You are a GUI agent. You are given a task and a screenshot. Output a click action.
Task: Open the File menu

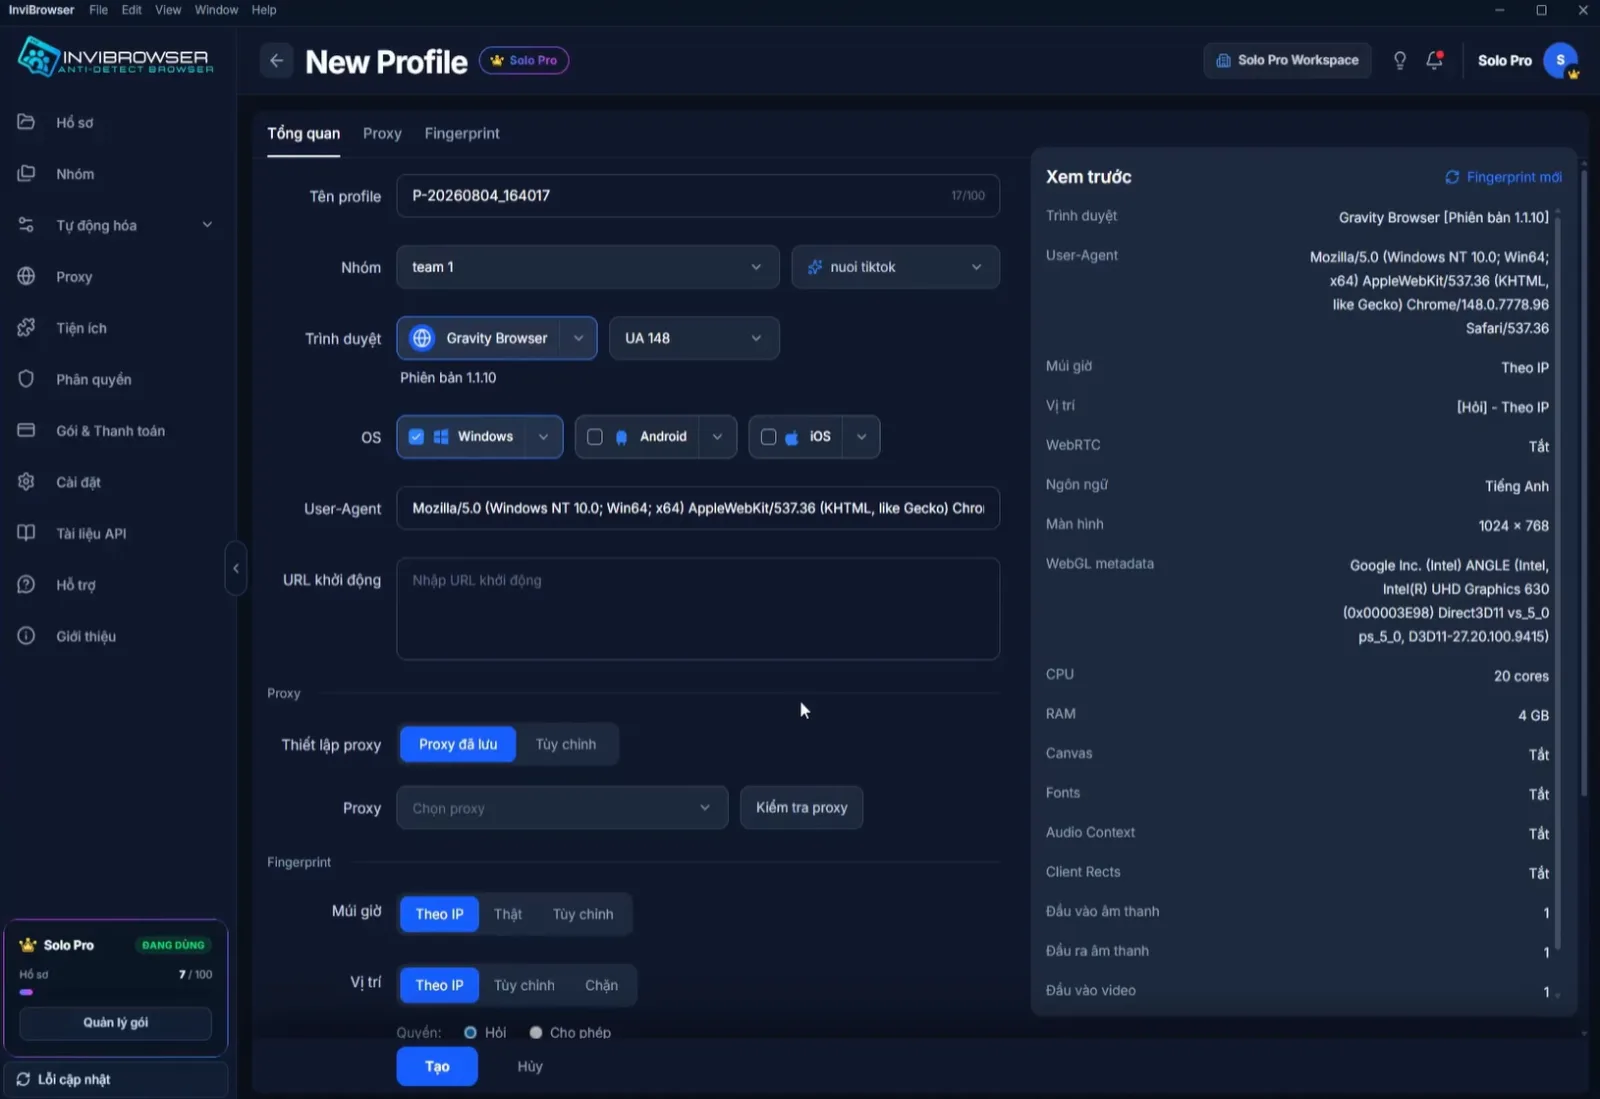point(98,10)
